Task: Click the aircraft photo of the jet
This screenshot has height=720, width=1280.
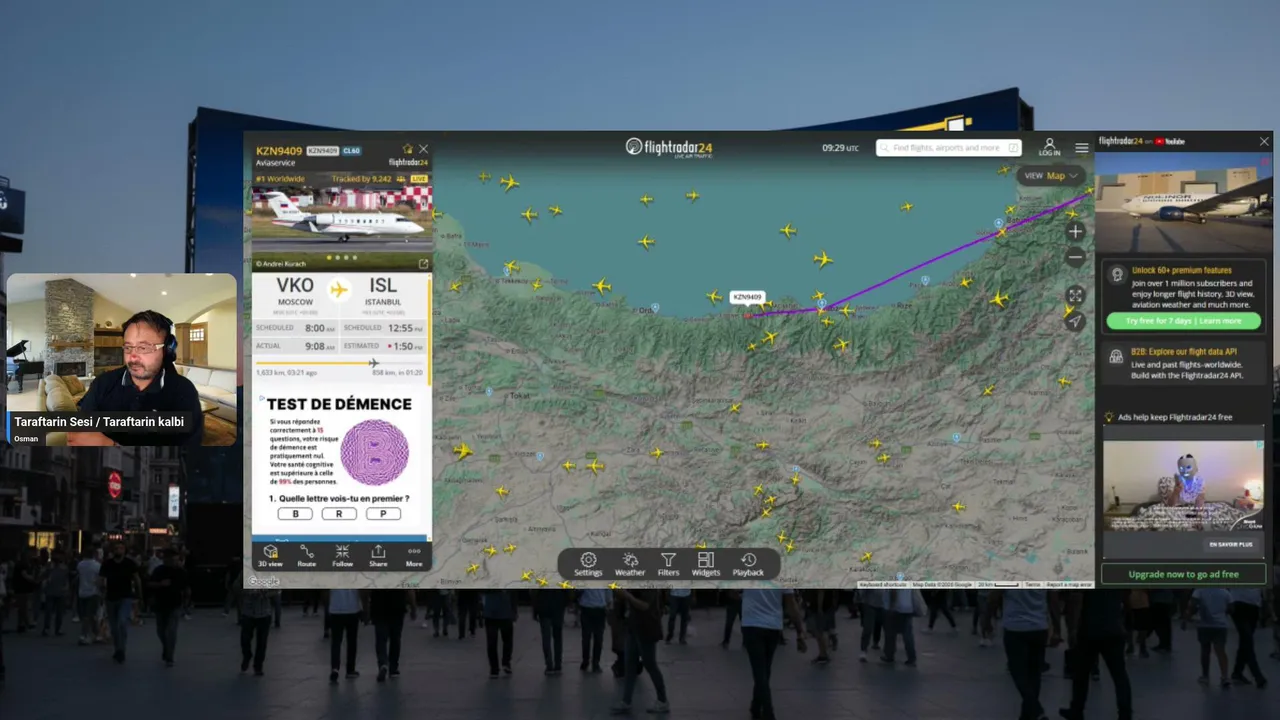Action: tap(342, 220)
